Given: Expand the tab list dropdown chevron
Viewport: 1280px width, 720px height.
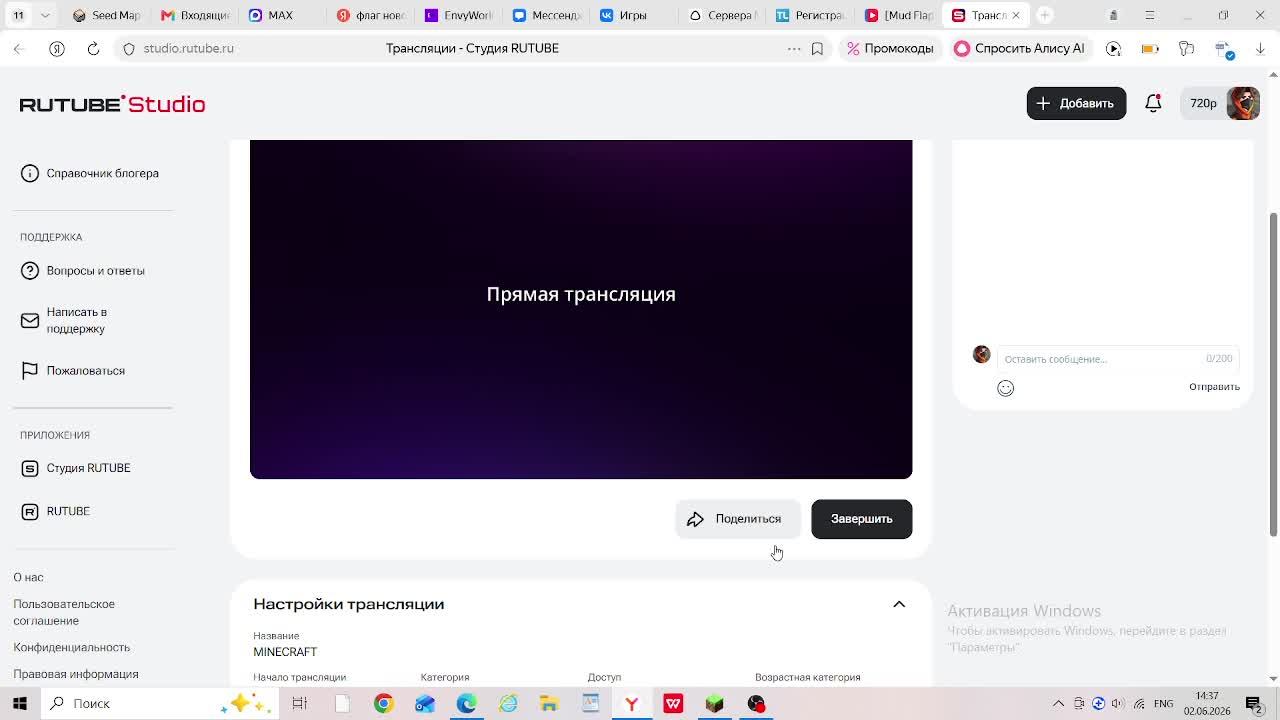Looking at the screenshot, I should [x=45, y=15].
